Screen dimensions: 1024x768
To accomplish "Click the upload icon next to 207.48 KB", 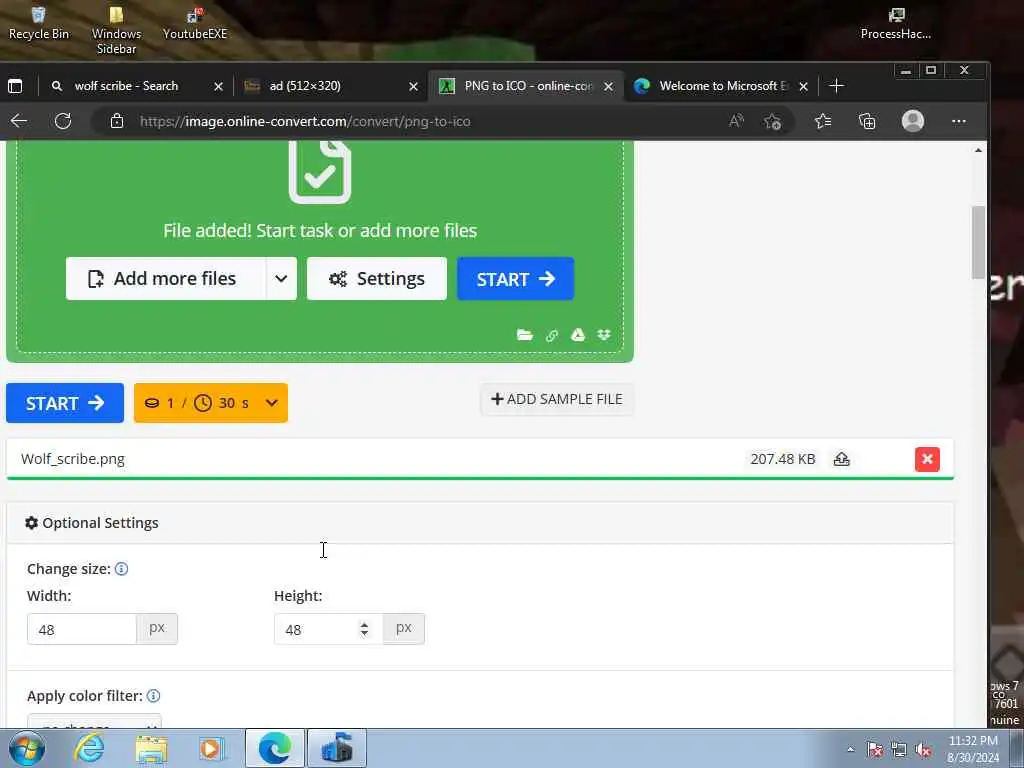I will 841,459.
